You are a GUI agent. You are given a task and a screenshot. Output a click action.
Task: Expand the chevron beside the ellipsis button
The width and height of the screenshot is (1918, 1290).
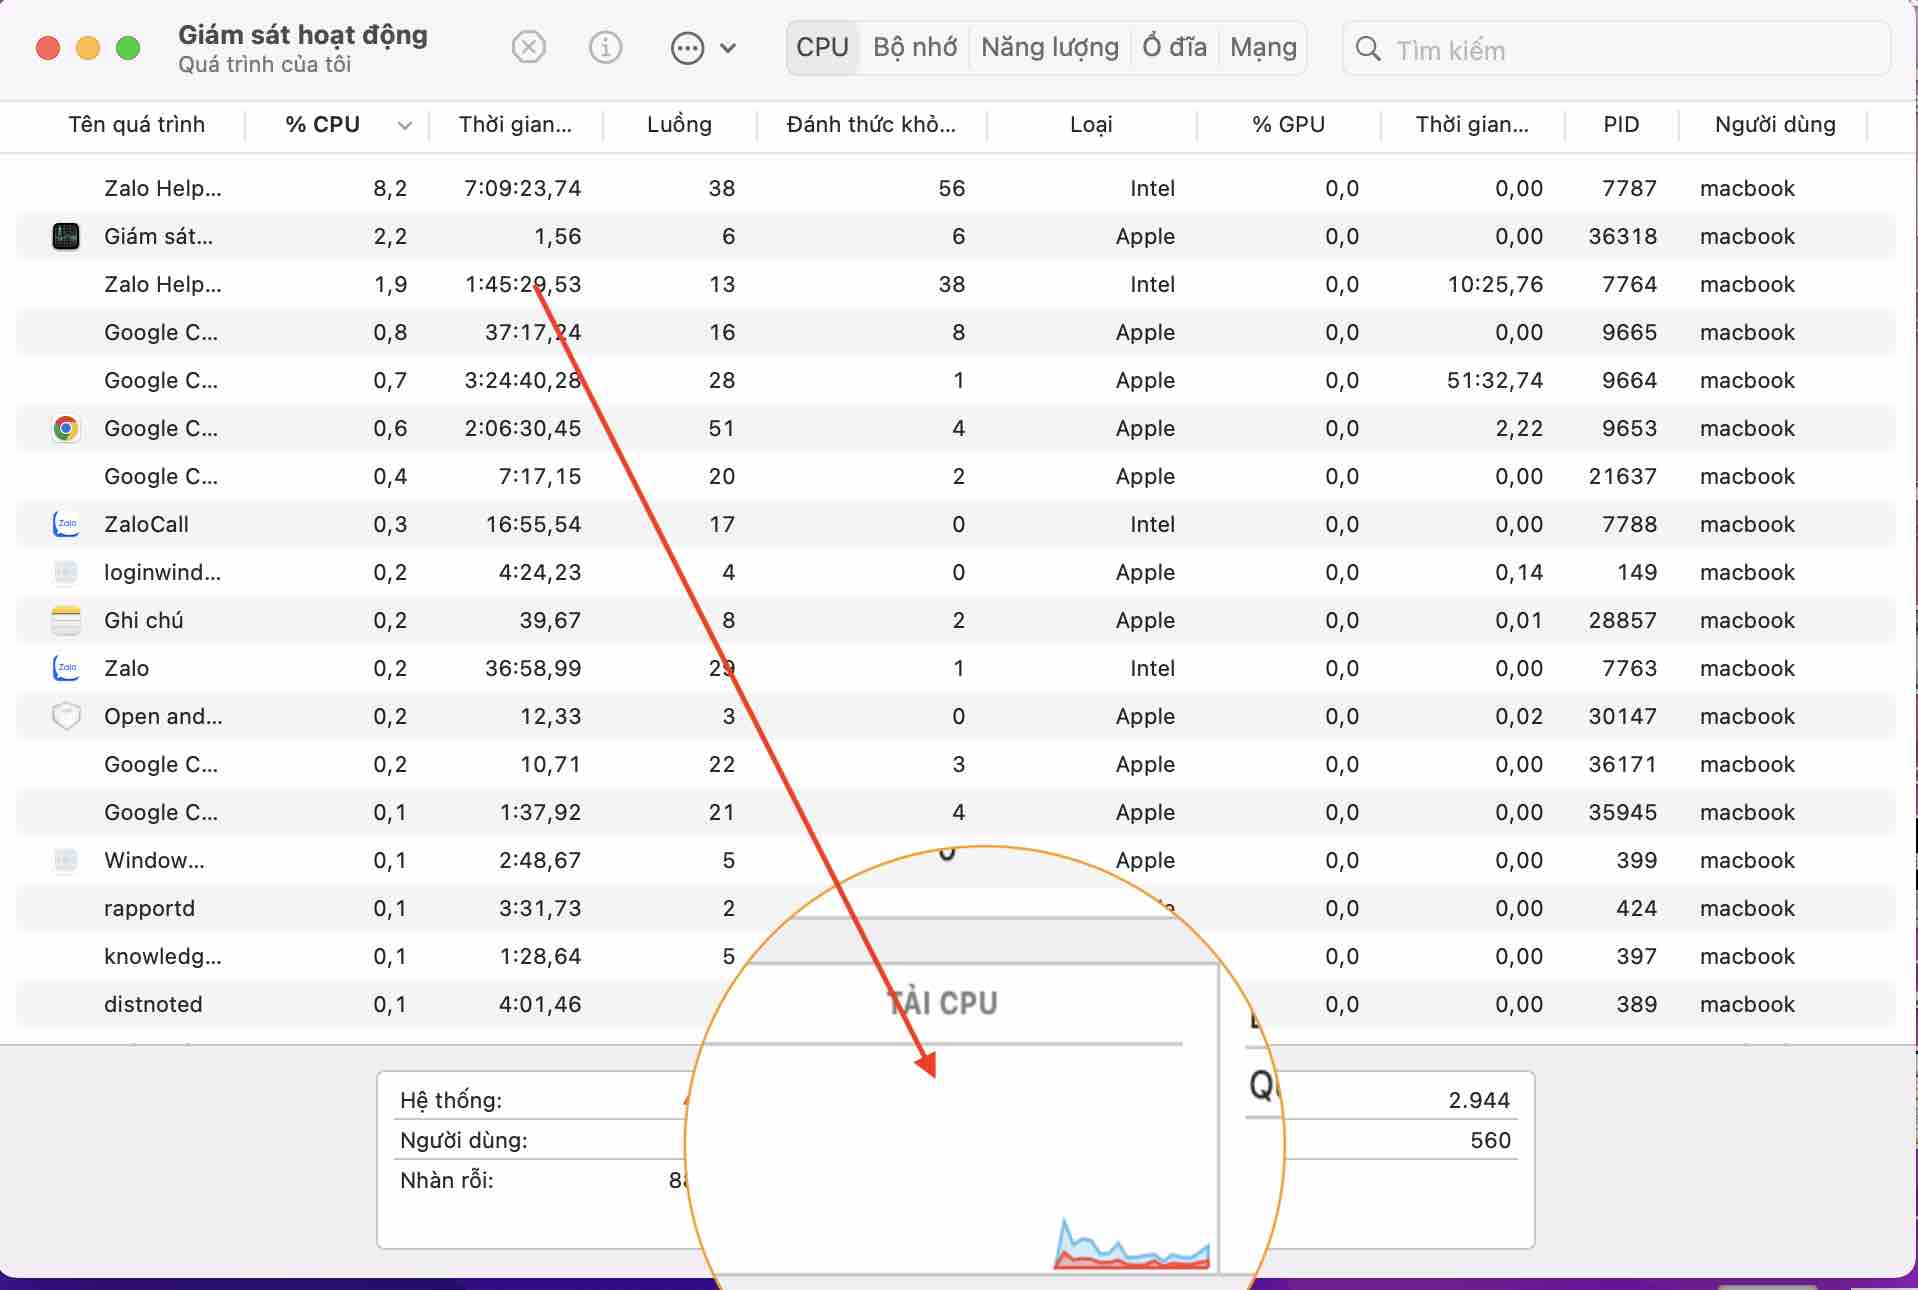pyautogui.click(x=728, y=48)
